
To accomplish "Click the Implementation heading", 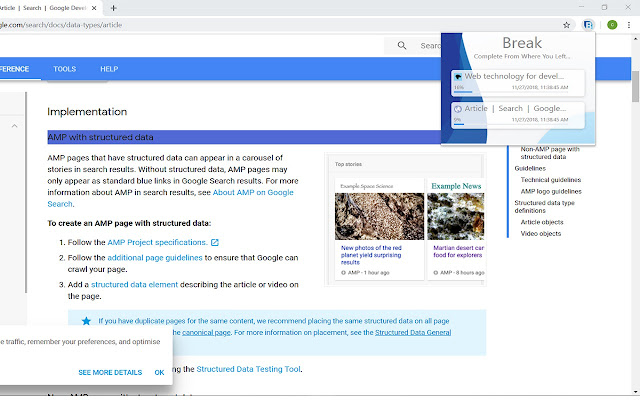I will (87, 112).
